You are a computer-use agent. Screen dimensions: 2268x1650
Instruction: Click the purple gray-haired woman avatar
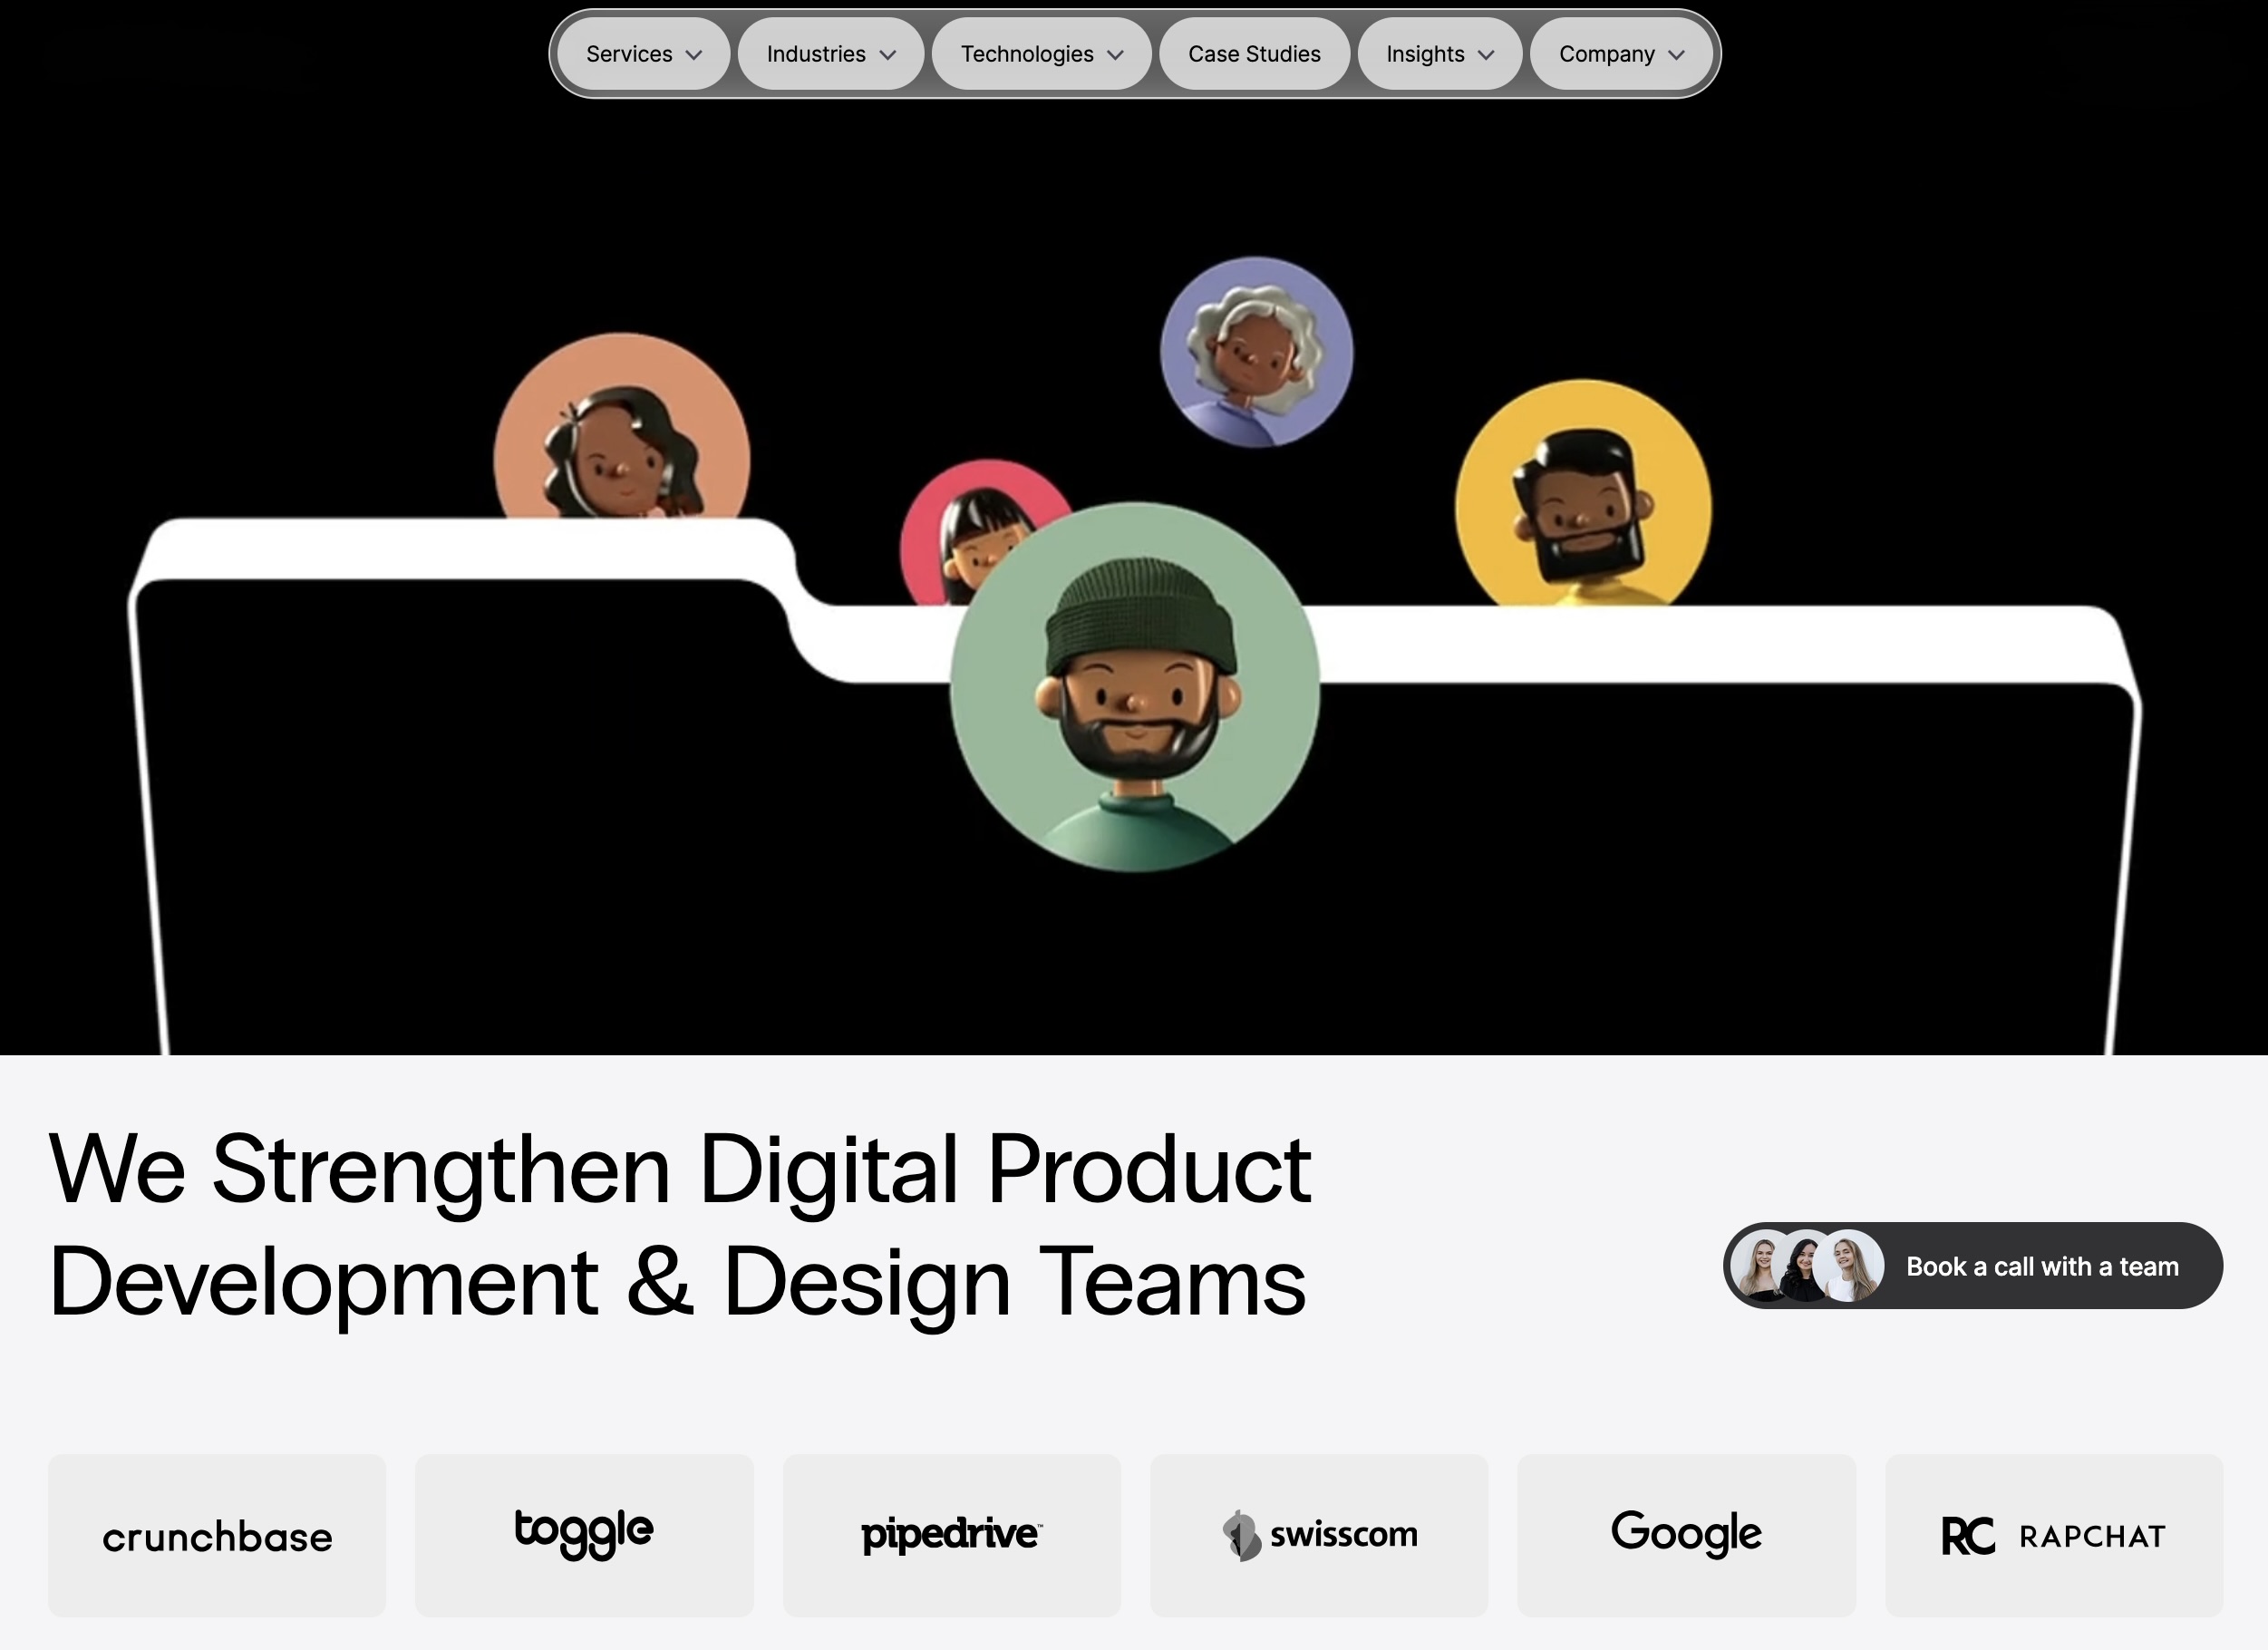point(1257,352)
